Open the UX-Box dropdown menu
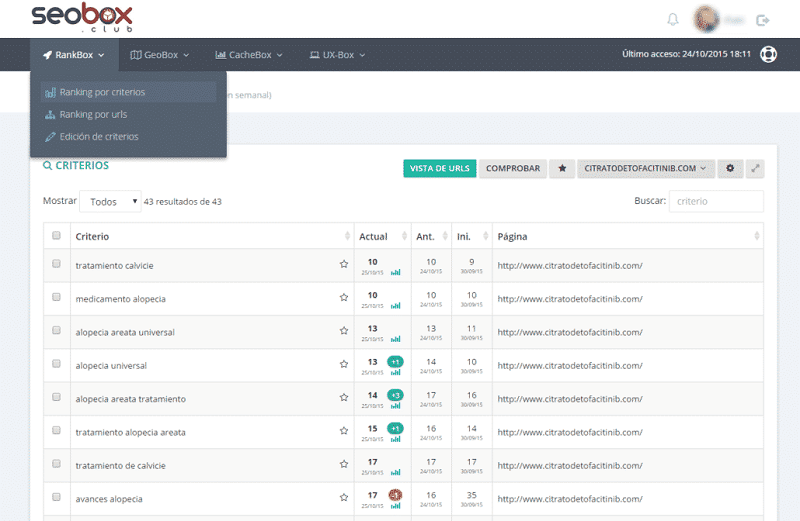The image size is (800, 521). (338, 55)
